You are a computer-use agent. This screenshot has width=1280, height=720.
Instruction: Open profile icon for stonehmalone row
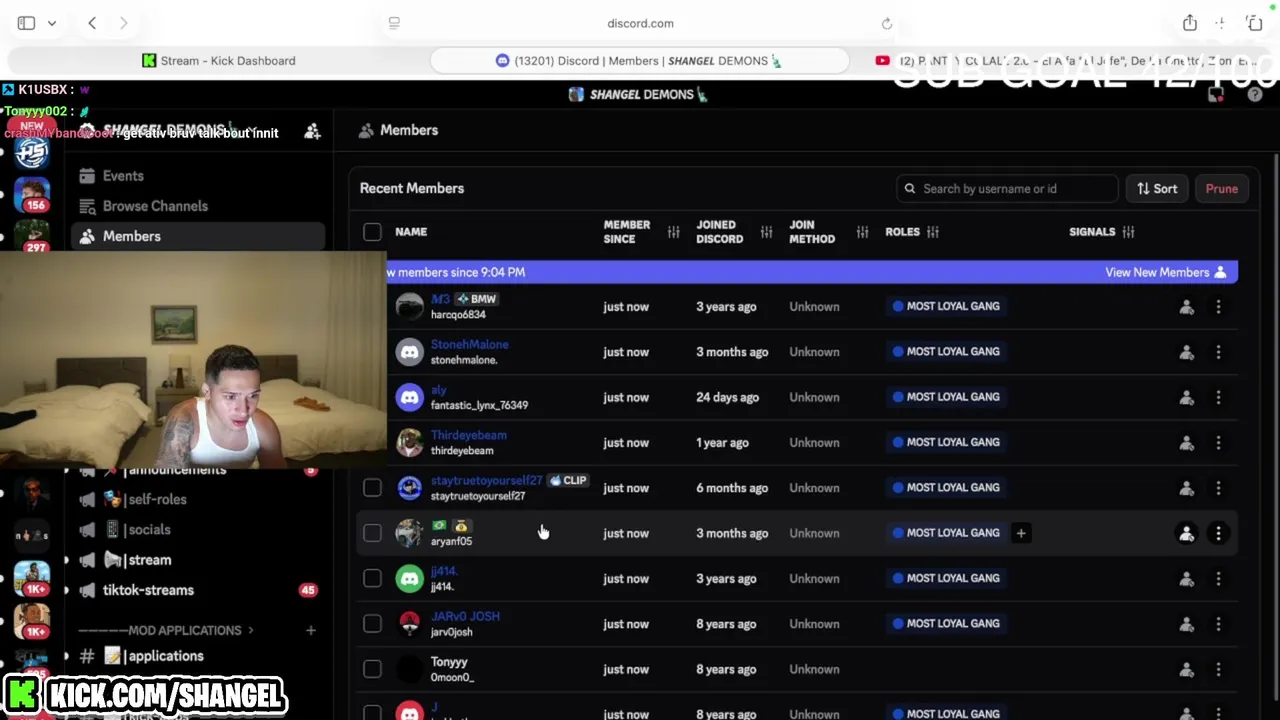click(x=1186, y=353)
